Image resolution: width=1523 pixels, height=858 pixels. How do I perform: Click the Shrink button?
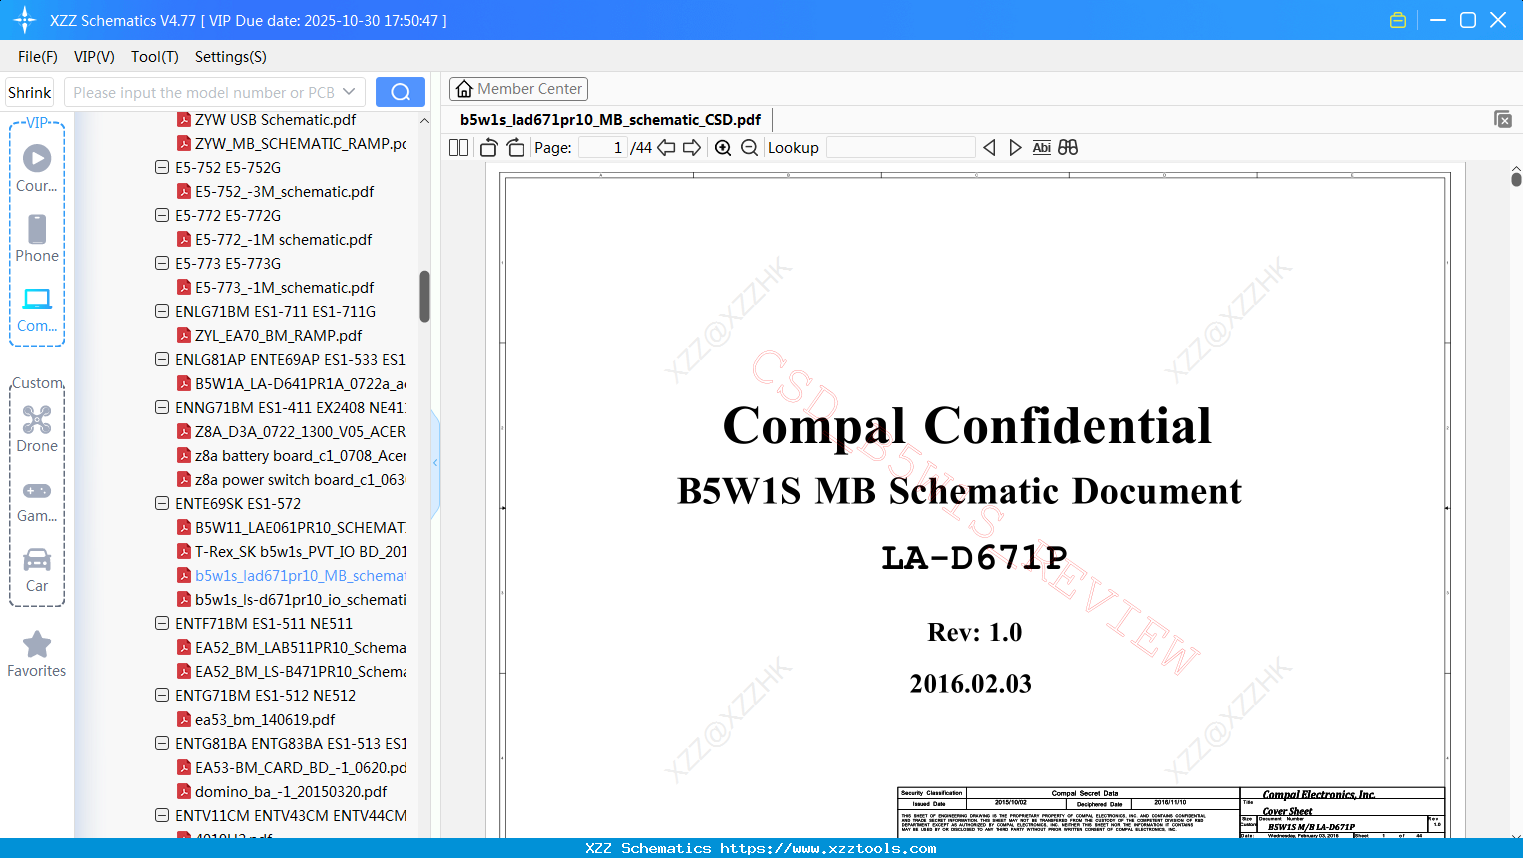(30, 92)
